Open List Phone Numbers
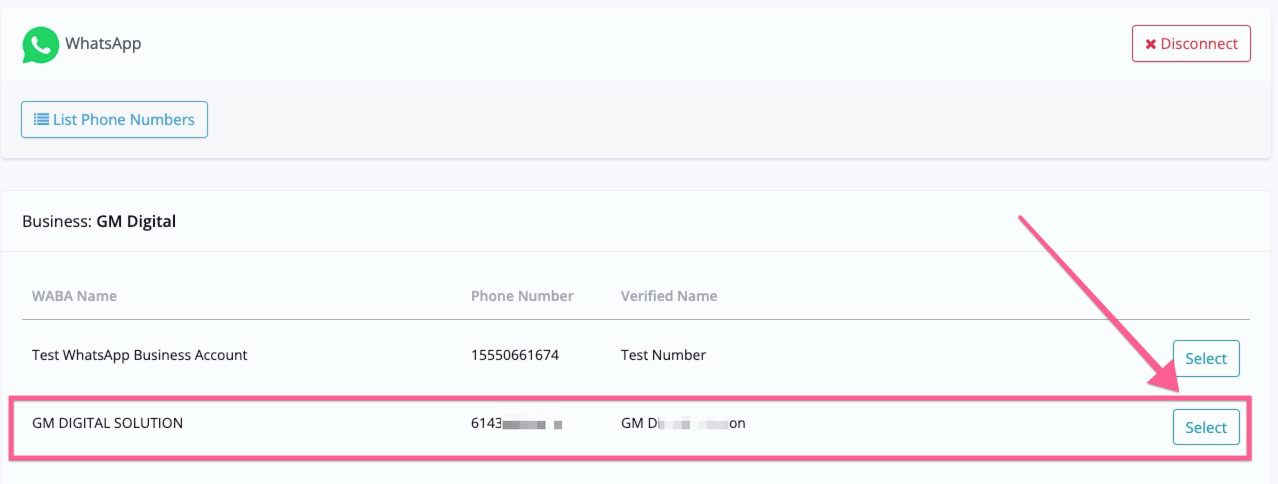The width and height of the screenshot is (1278, 484). [x=114, y=119]
